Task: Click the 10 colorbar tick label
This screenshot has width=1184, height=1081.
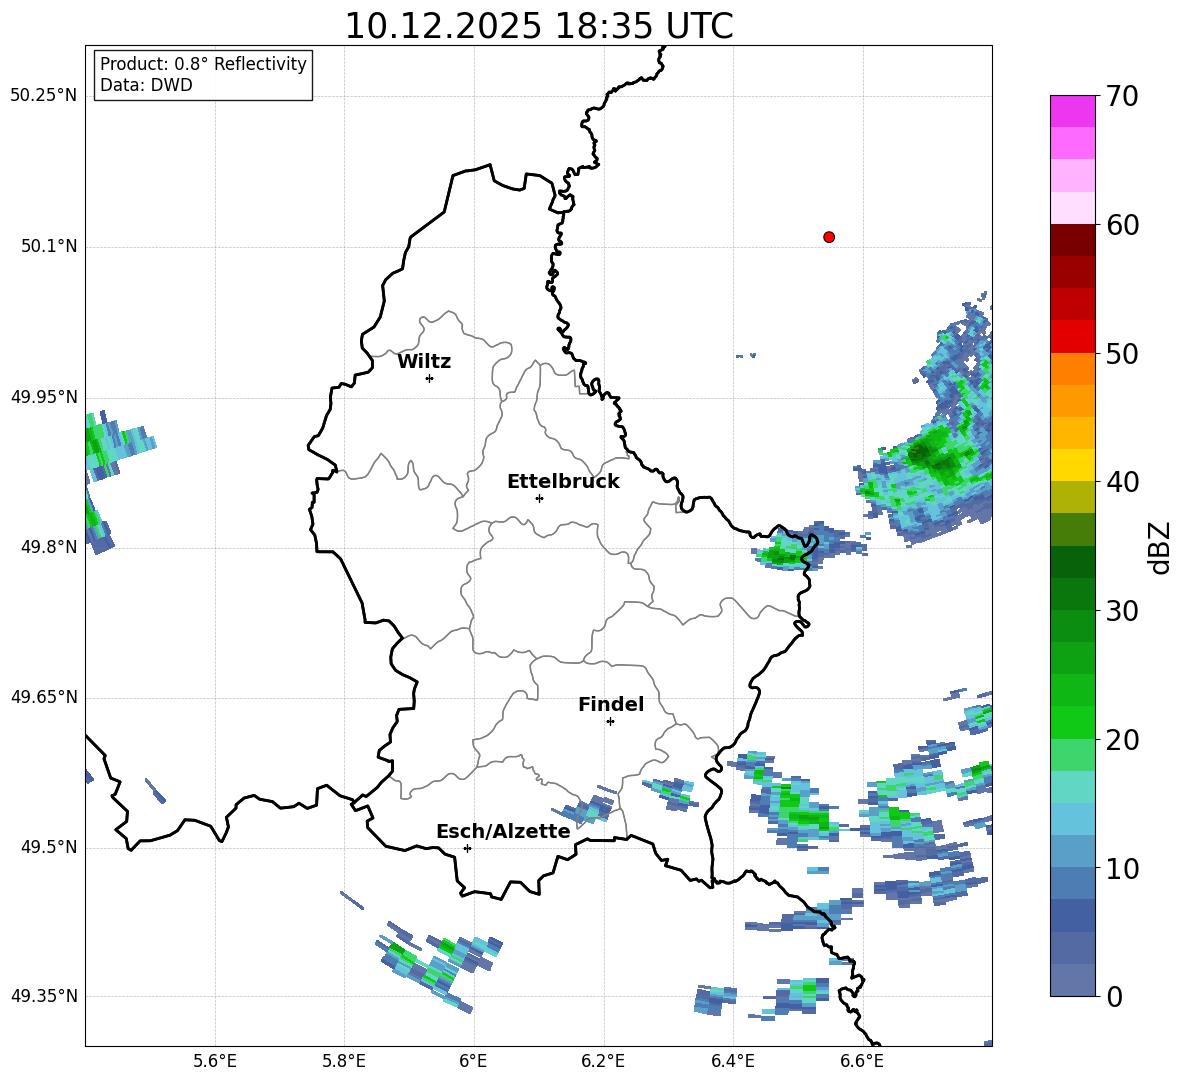Action: tap(1122, 868)
